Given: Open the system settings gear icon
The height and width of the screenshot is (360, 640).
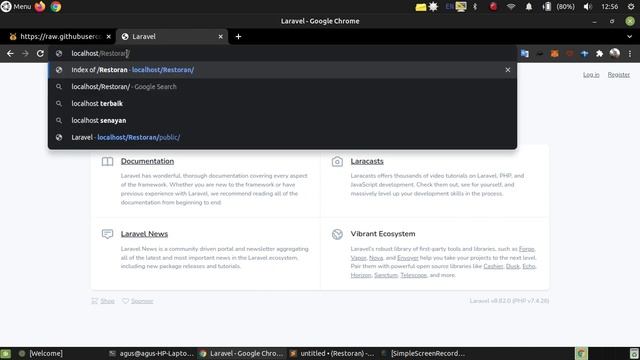Looking at the screenshot, I should click(631, 7).
